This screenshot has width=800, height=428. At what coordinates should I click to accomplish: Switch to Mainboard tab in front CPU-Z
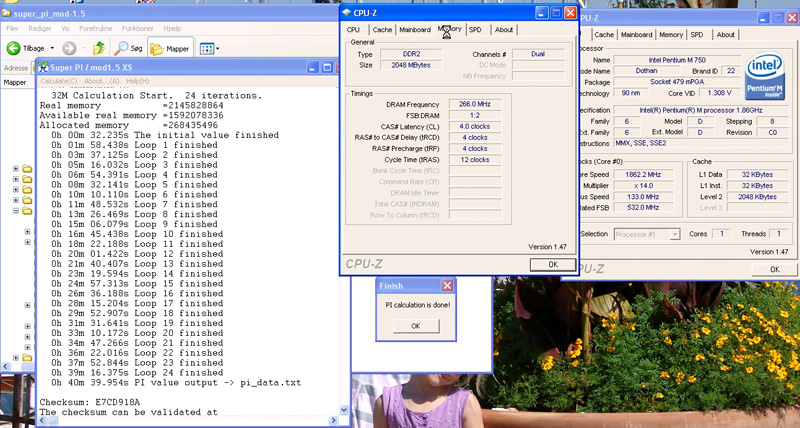[415, 30]
